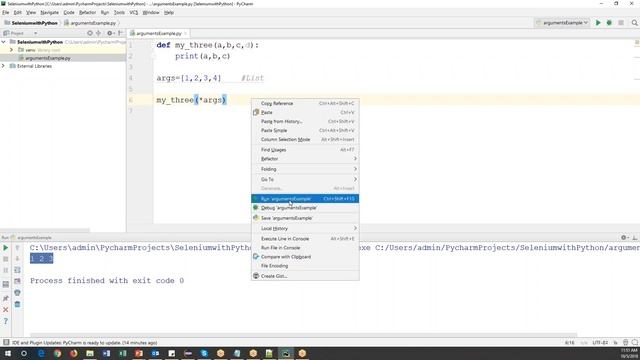Choose Execute Line in Console

click(x=305, y=239)
